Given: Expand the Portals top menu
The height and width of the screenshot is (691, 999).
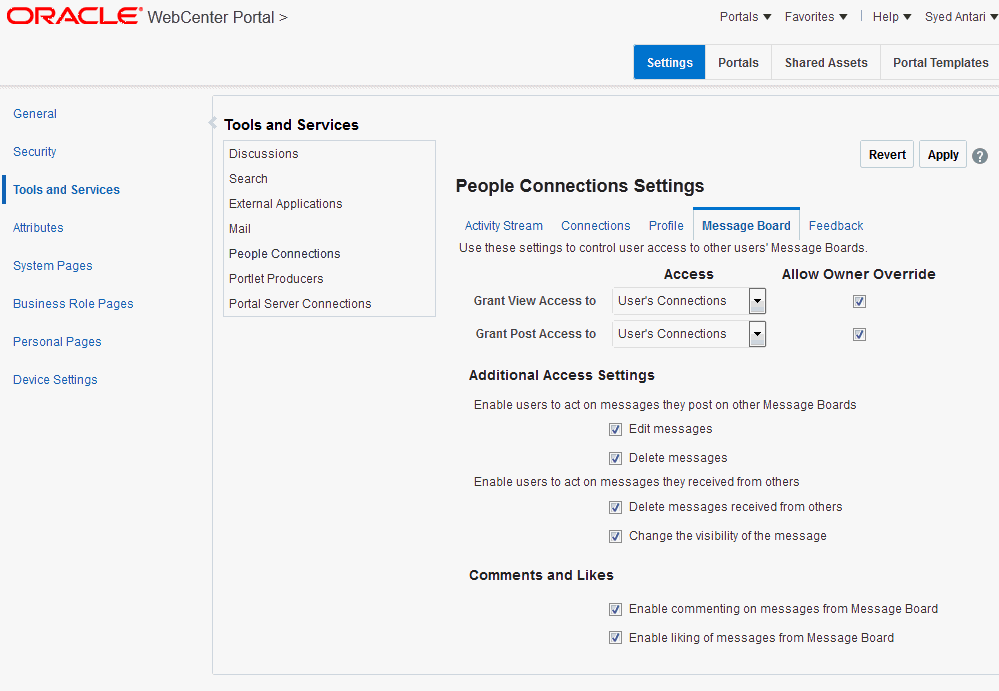Looking at the screenshot, I should 745,17.
